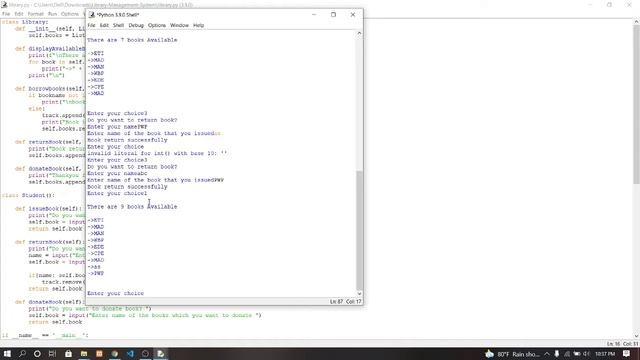Click at the last 'Enter your choice' prompt
Viewport: 640px width, 360px height.
pos(116,293)
